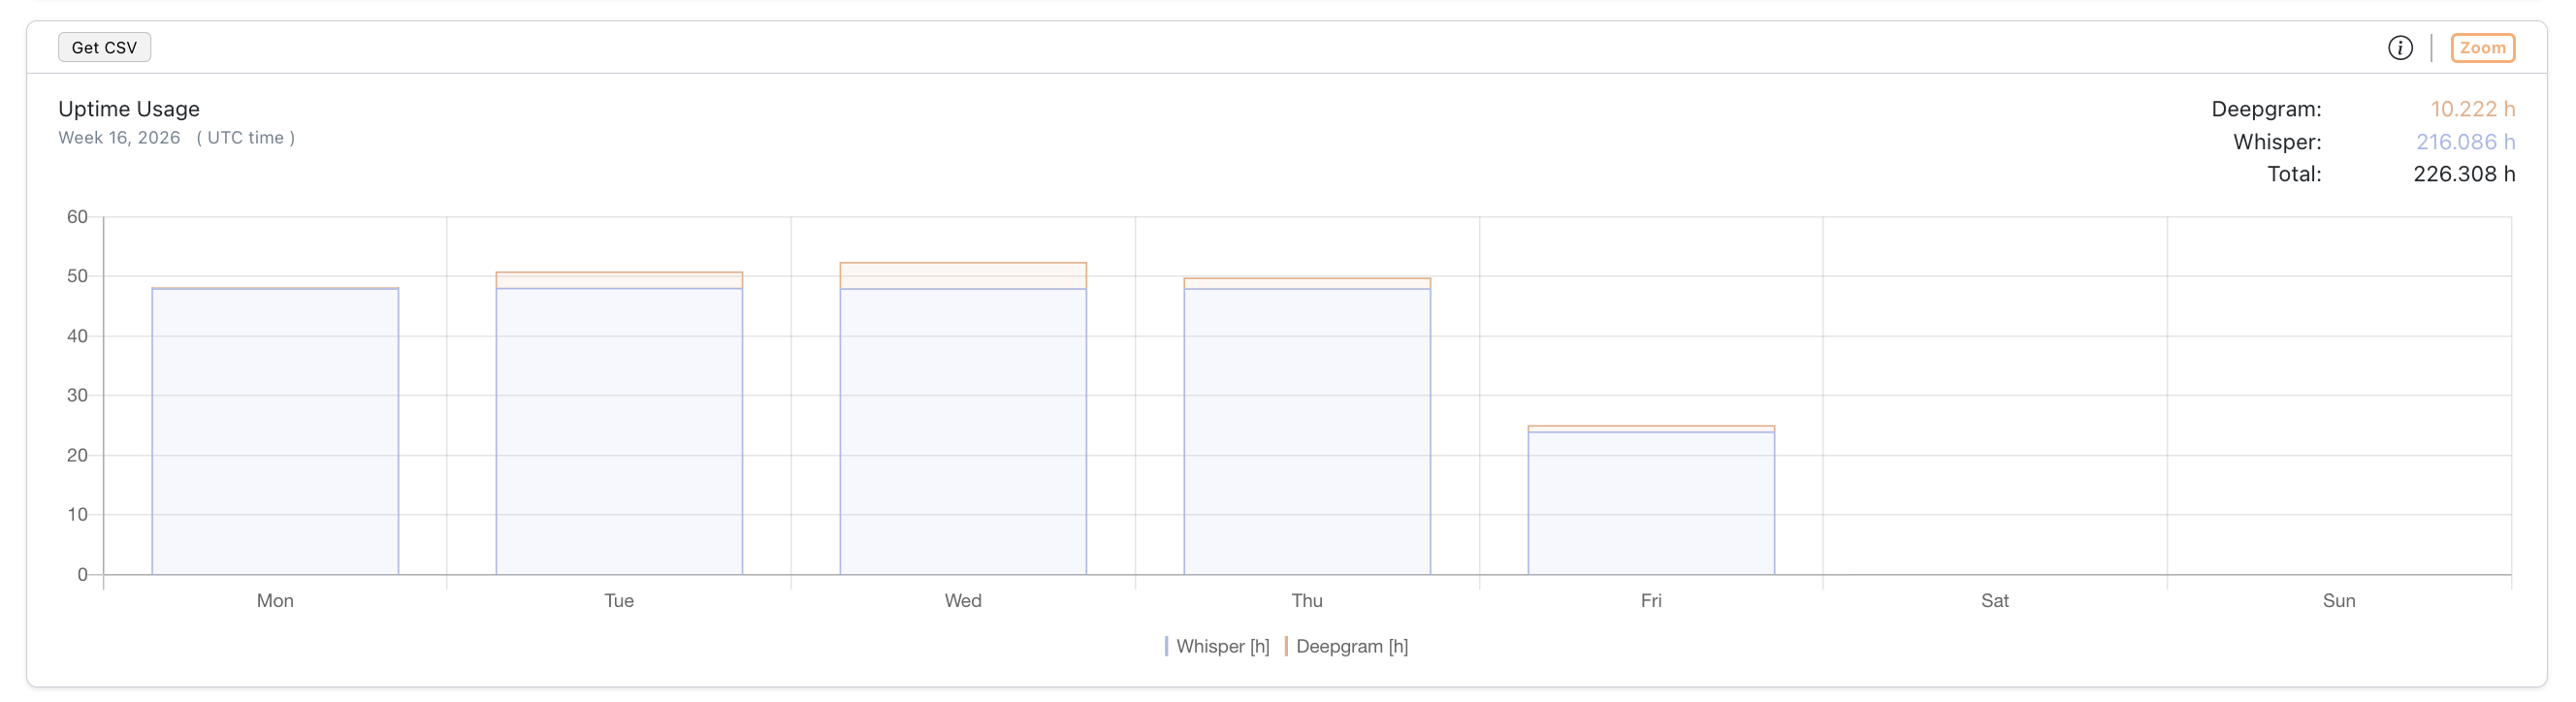Click the Monday Whisper bar
Viewport: 2576px width, 702px height.
(x=275, y=430)
